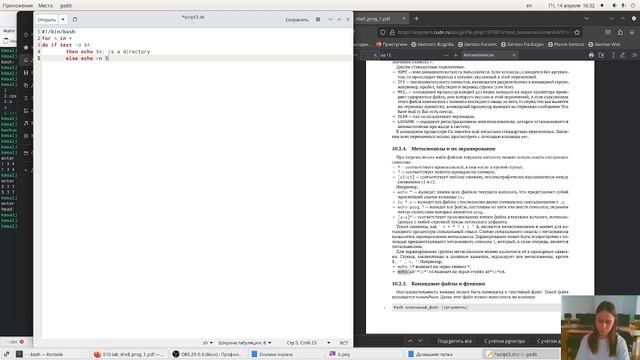Open language selector 'sh' in gedit status bar
The width and height of the screenshot is (640, 360).
tap(208, 343)
